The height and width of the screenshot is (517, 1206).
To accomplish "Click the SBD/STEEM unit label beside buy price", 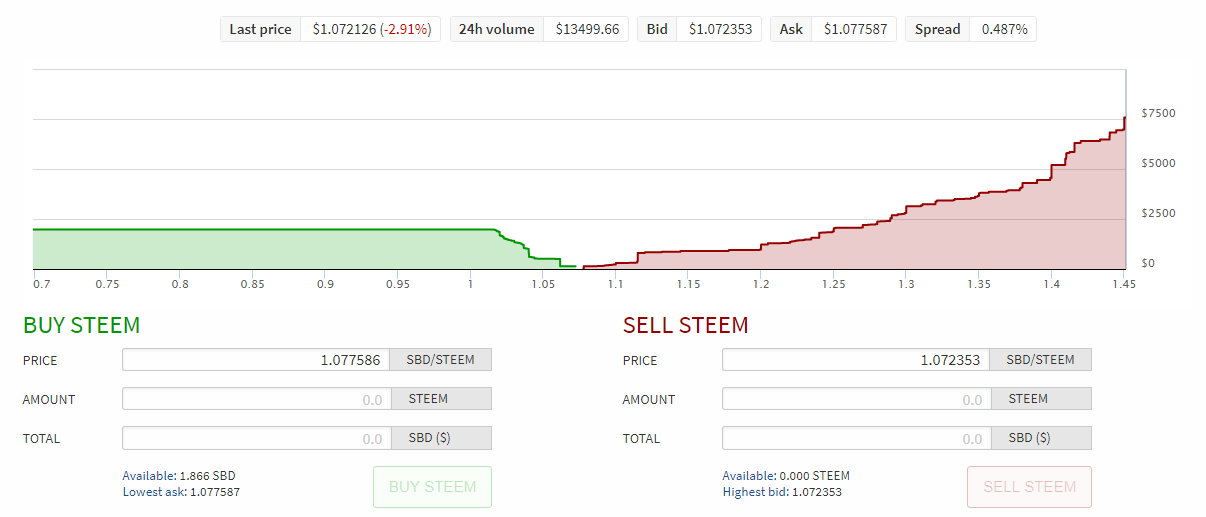I will (441, 360).
